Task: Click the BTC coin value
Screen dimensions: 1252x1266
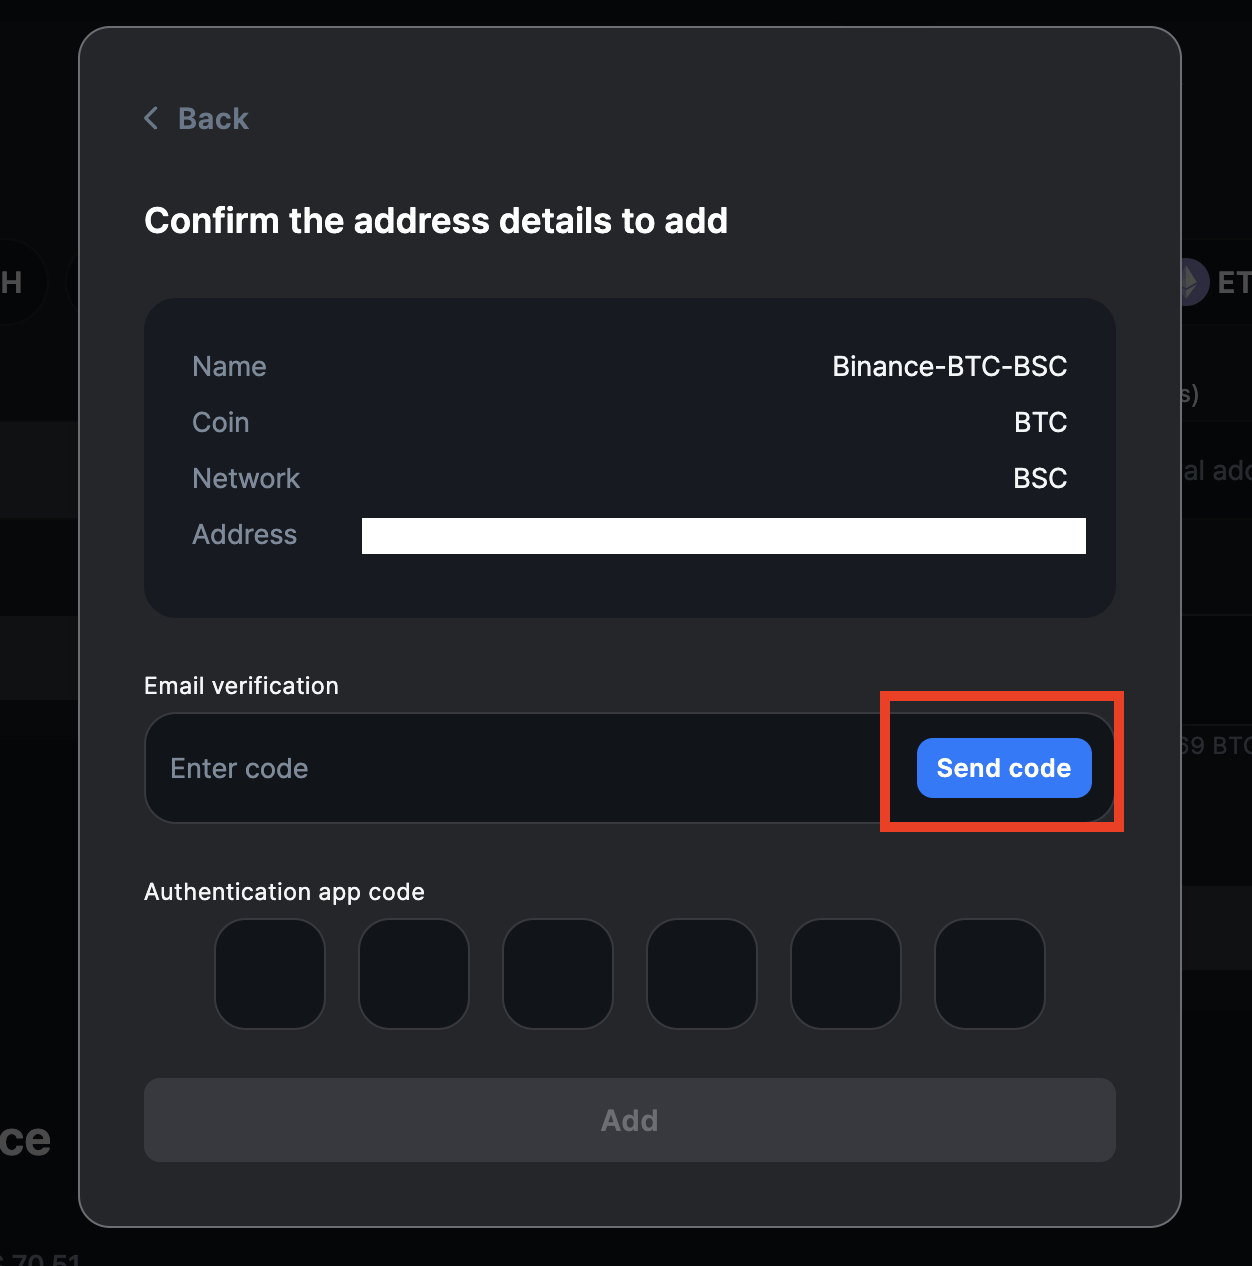Action: 1040,423
